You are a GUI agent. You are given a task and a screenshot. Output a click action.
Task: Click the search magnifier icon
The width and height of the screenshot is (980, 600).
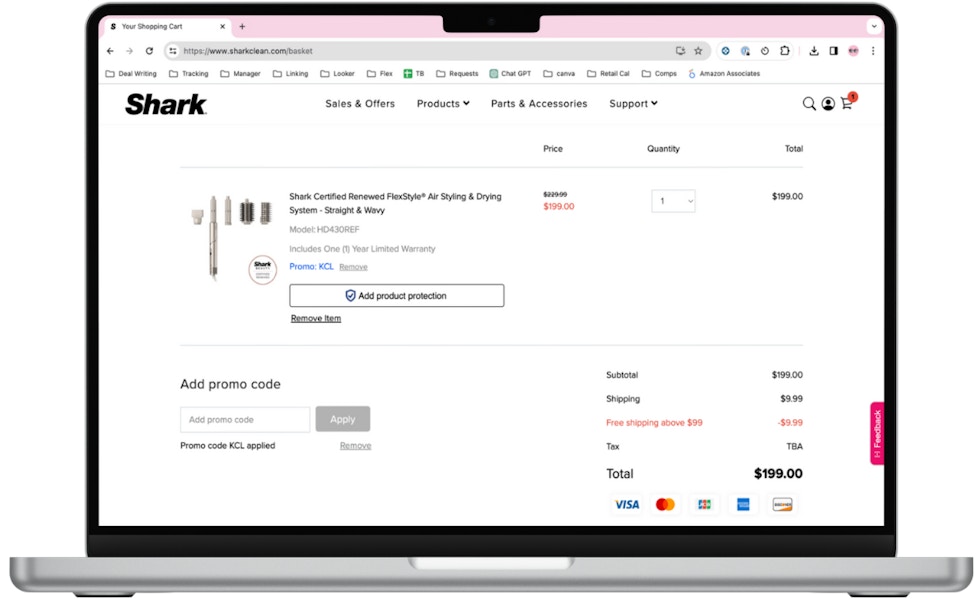pyautogui.click(x=809, y=104)
